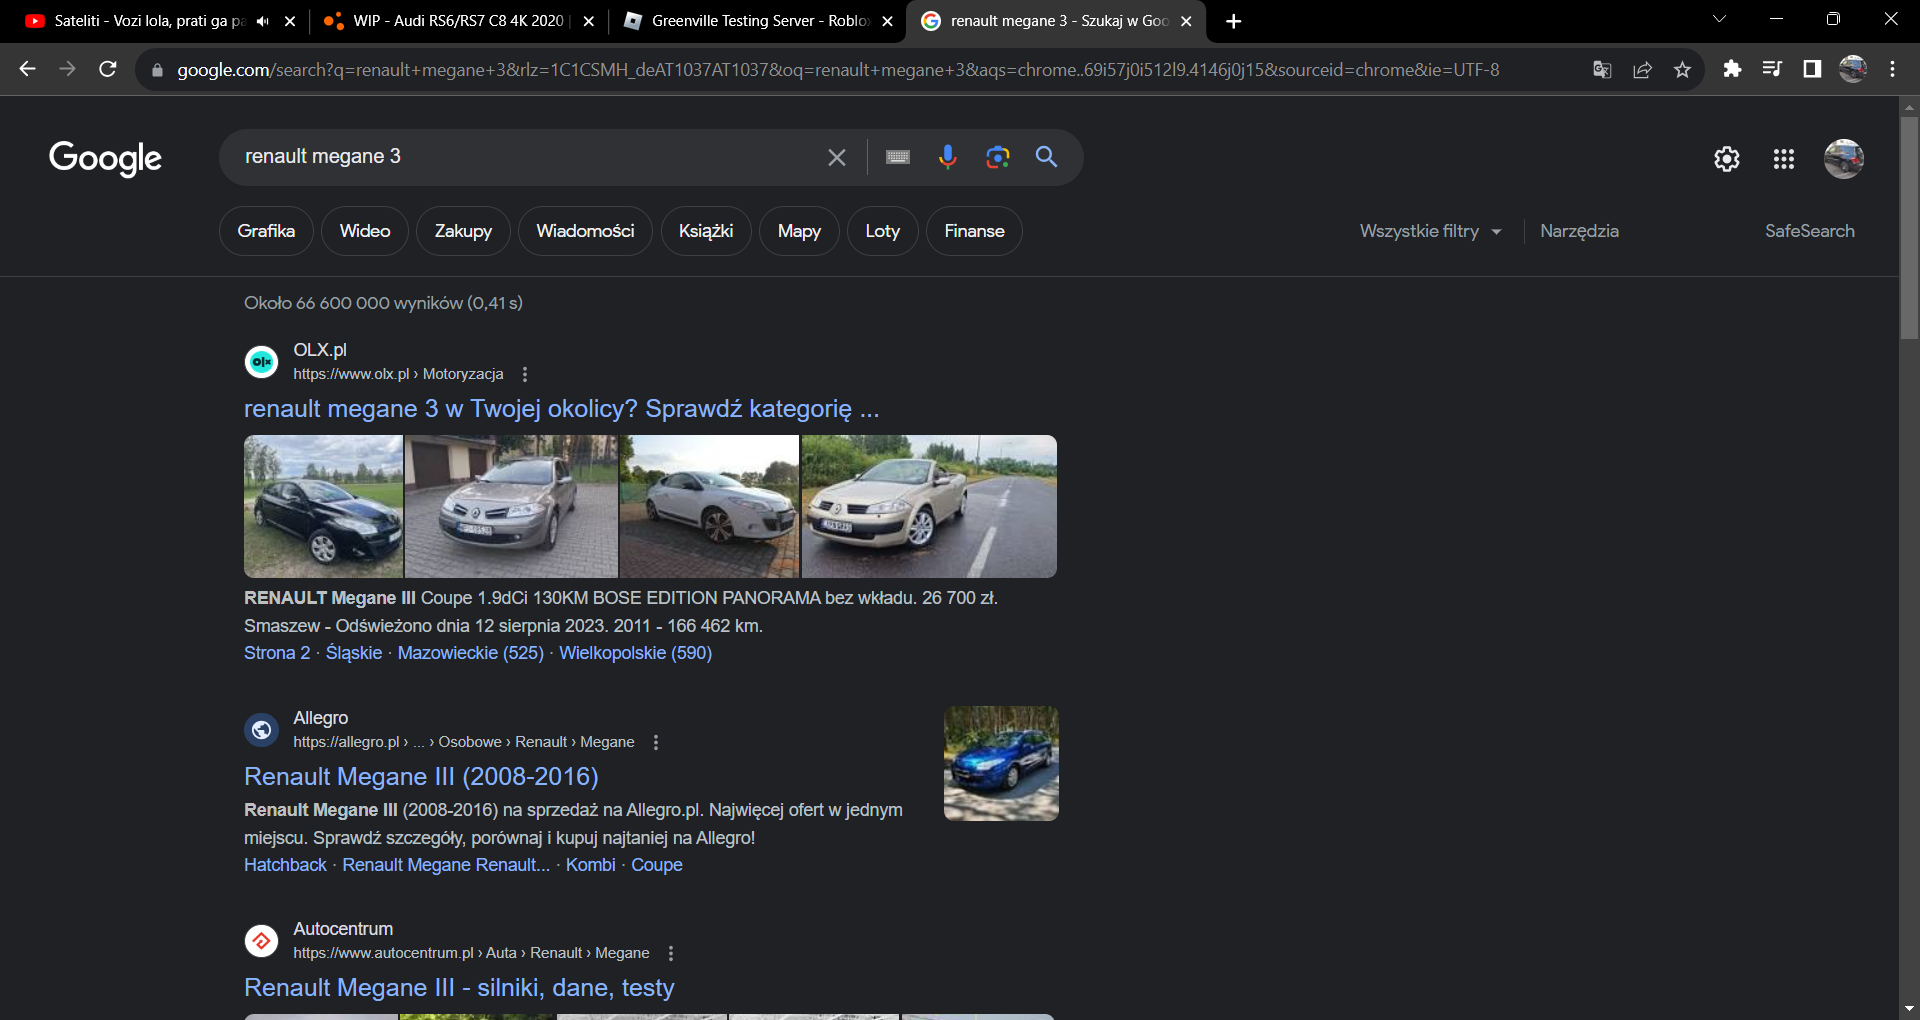Search by image with Google Lens icon

click(x=997, y=157)
